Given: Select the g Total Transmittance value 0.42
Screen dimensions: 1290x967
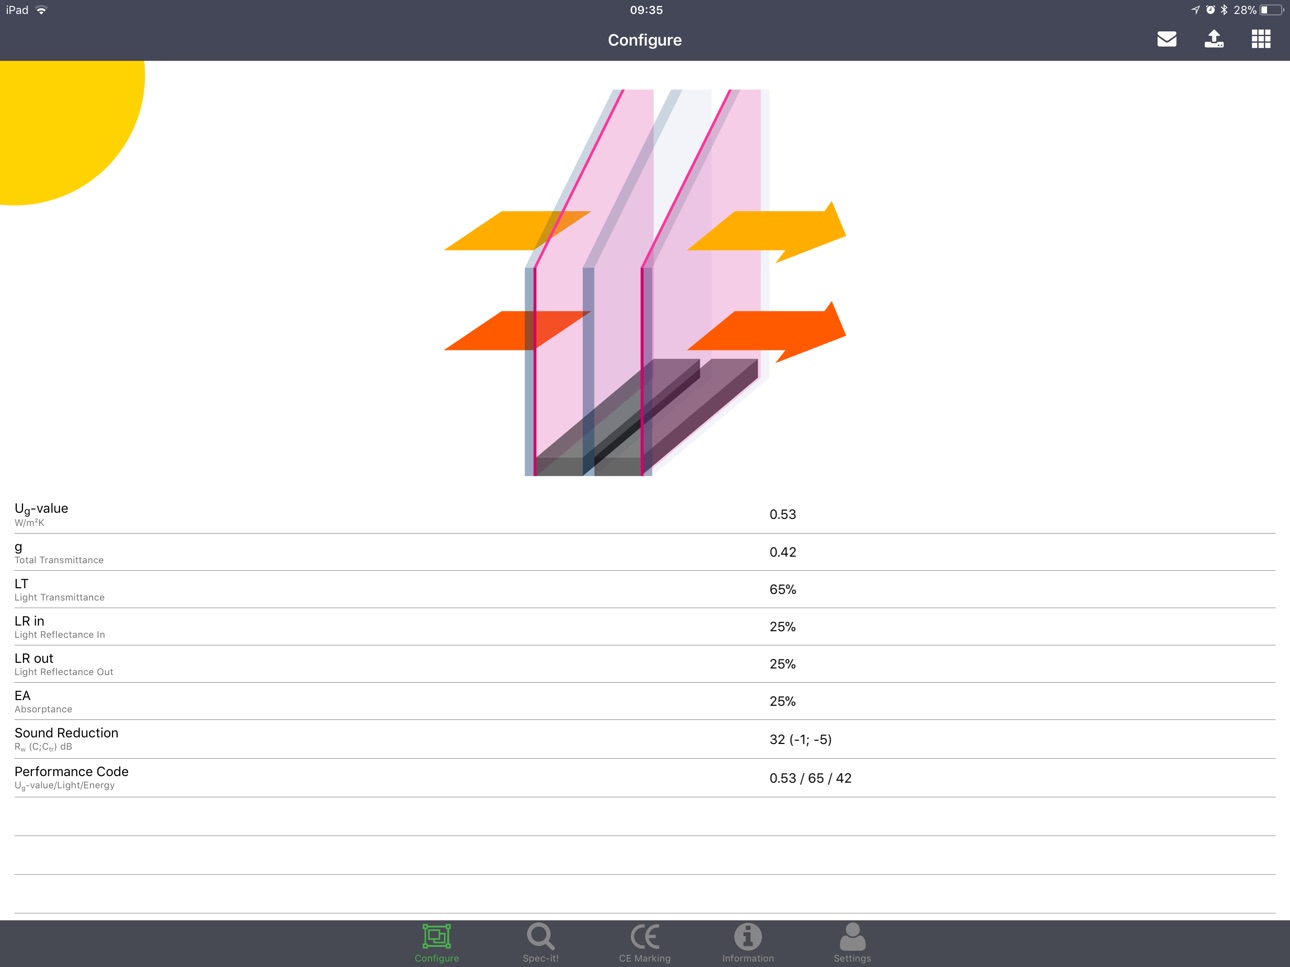Looking at the screenshot, I should pyautogui.click(x=783, y=552).
